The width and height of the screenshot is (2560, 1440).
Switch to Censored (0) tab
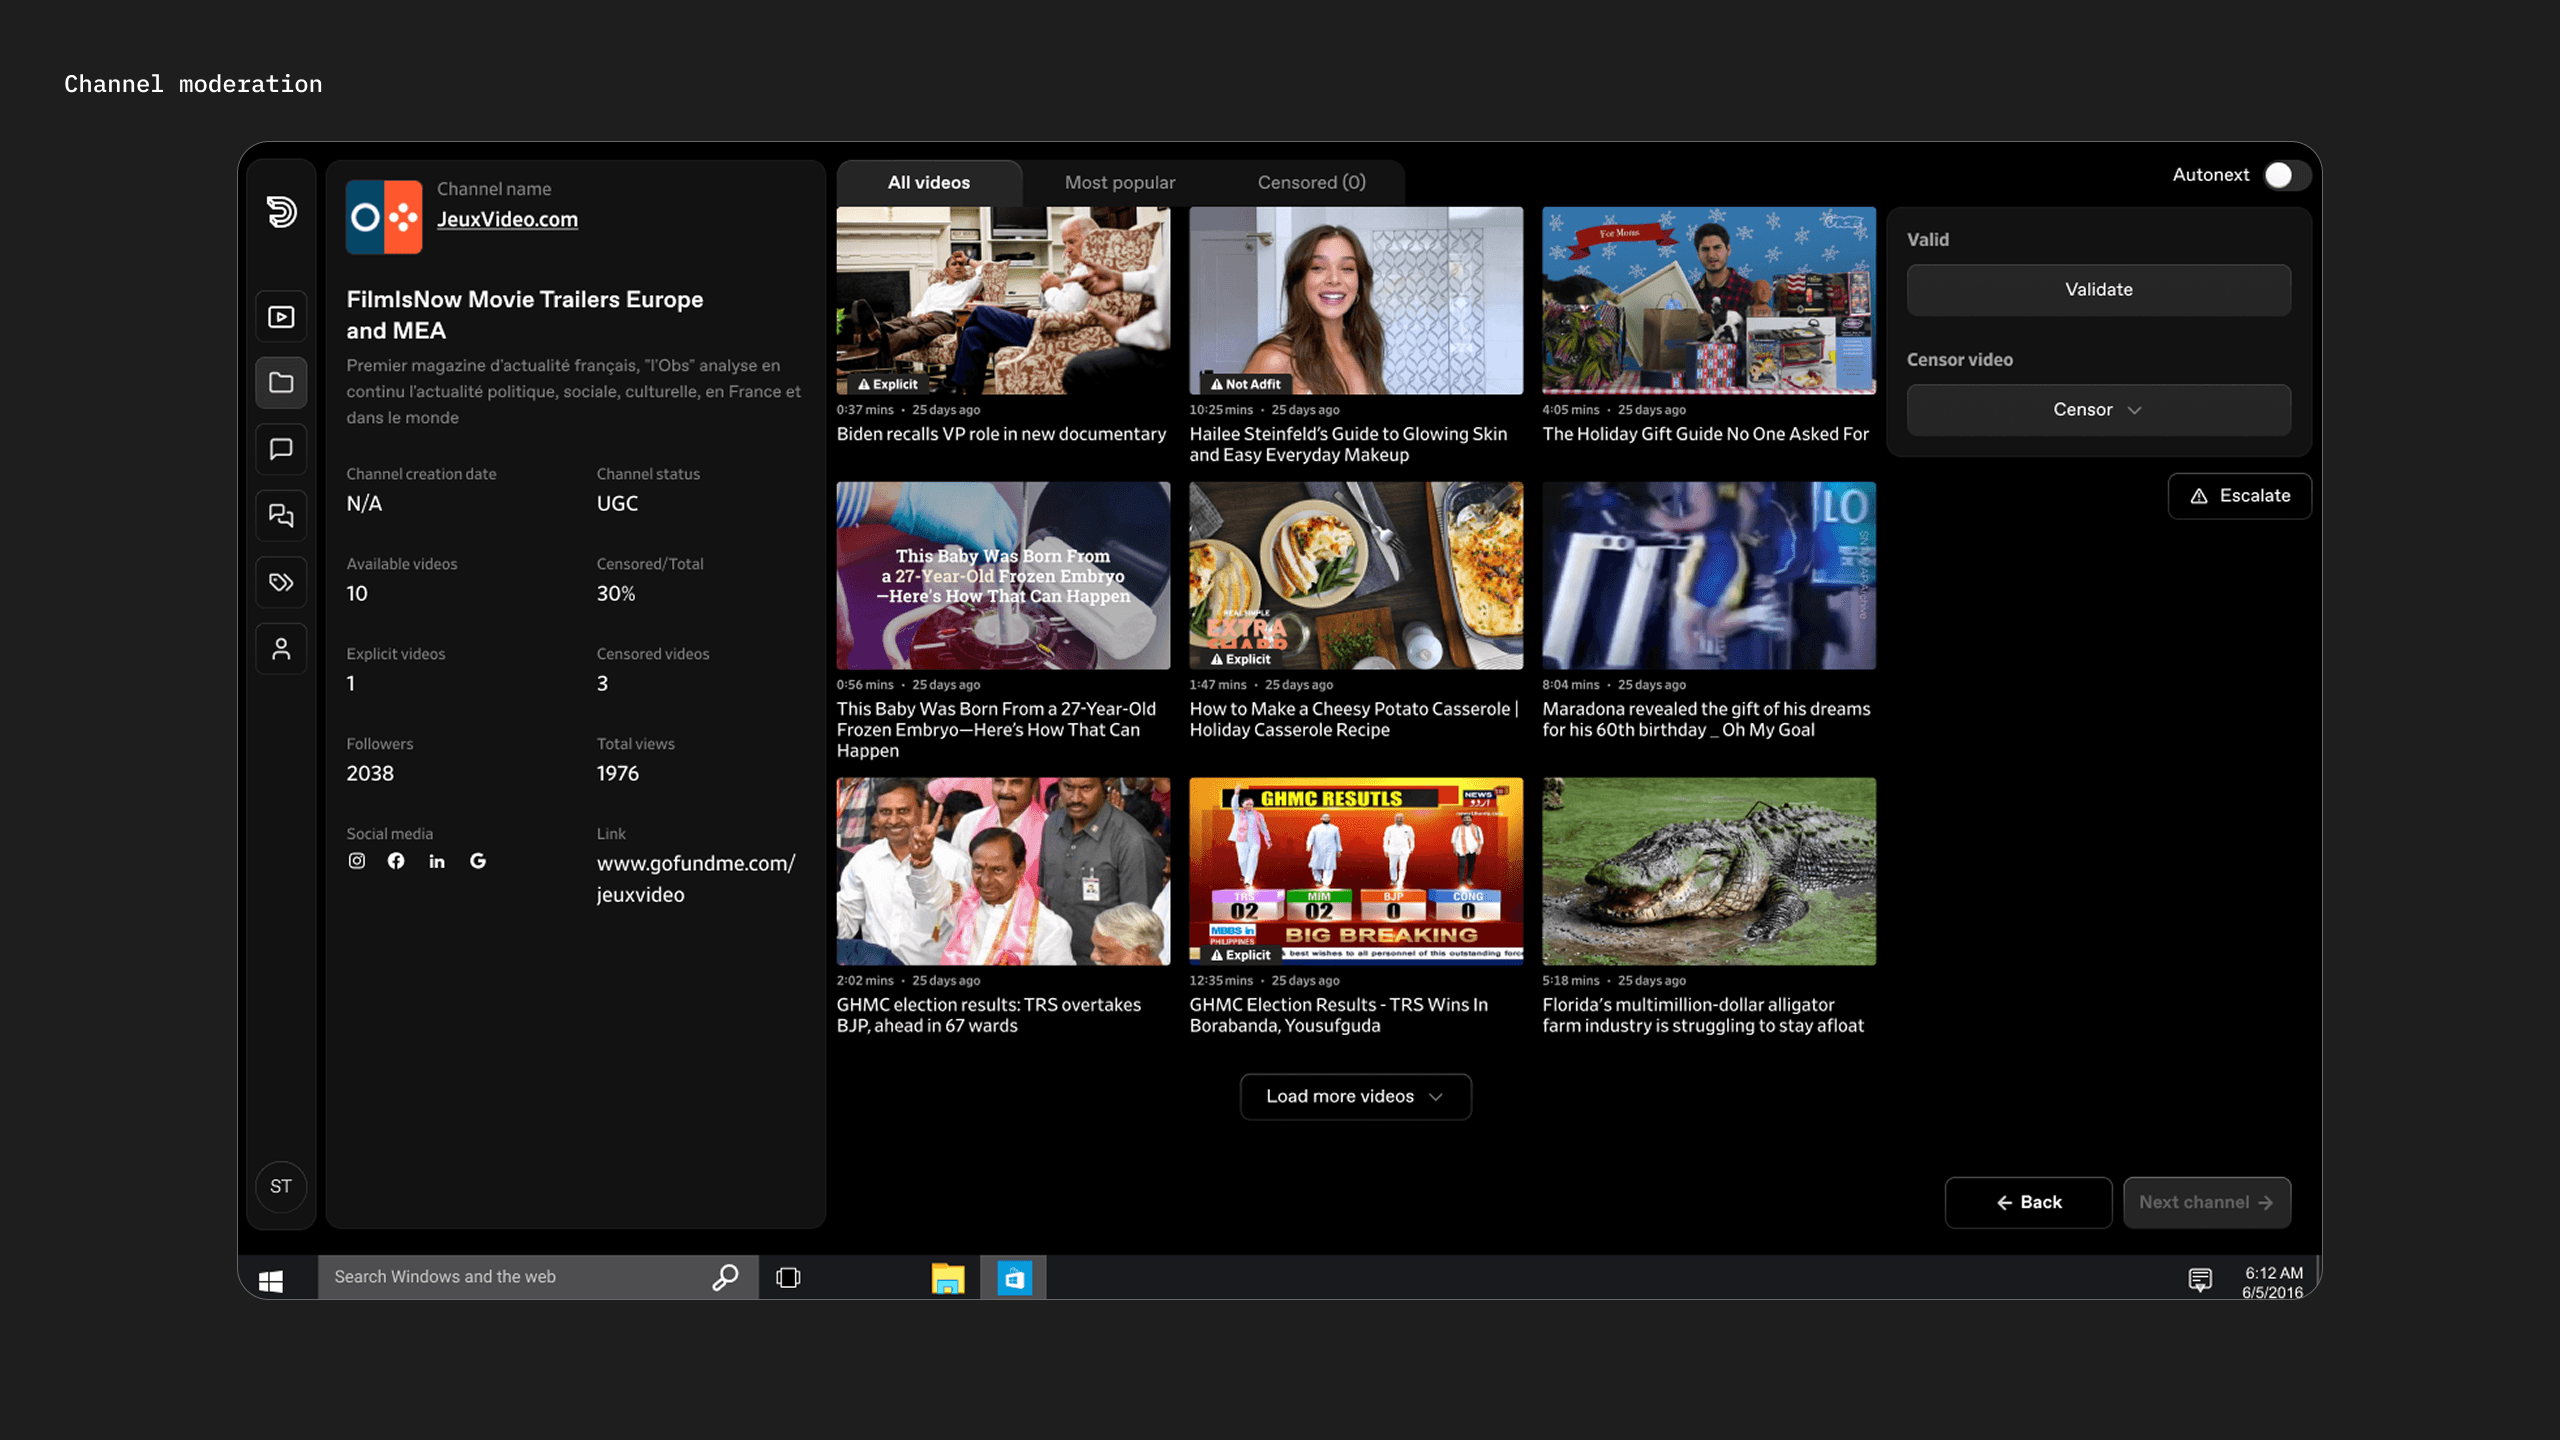1311,182
